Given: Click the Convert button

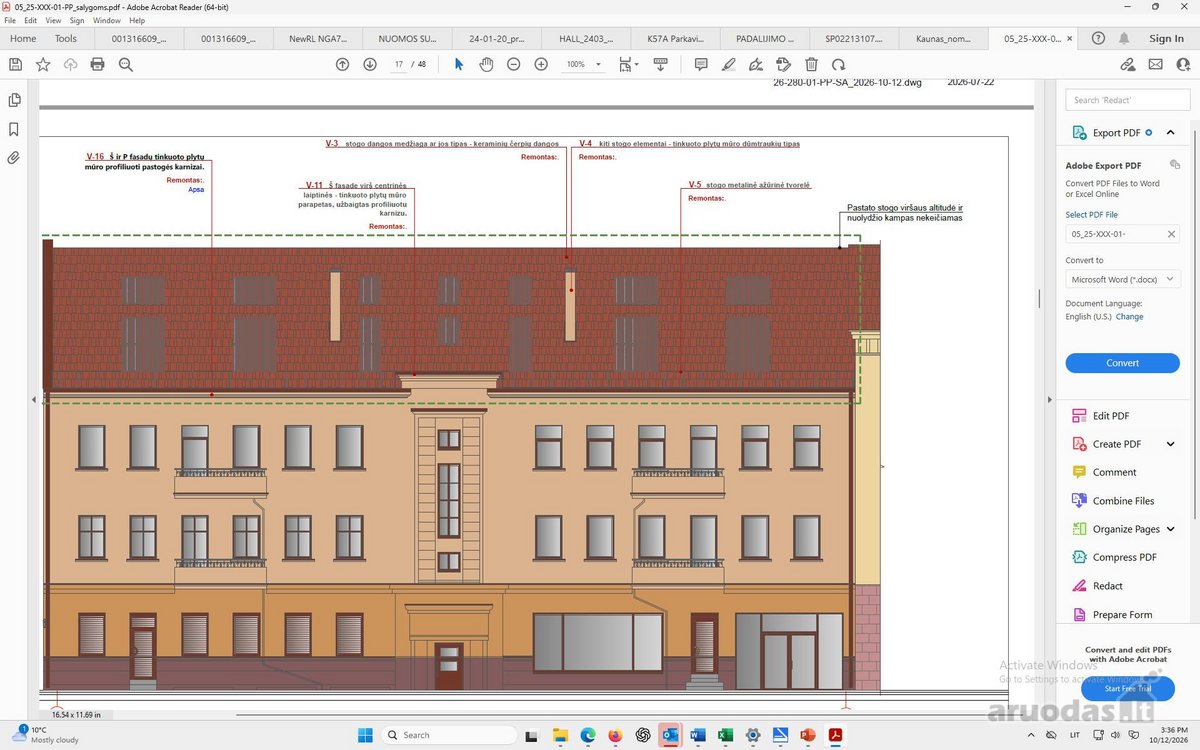Looking at the screenshot, I should (x=1122, y=363).
